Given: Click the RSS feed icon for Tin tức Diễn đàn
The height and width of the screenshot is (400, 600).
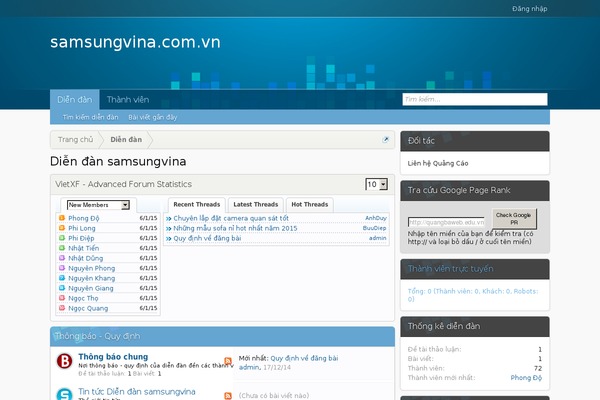Looking at the screenshot, I should pos(228,396).
